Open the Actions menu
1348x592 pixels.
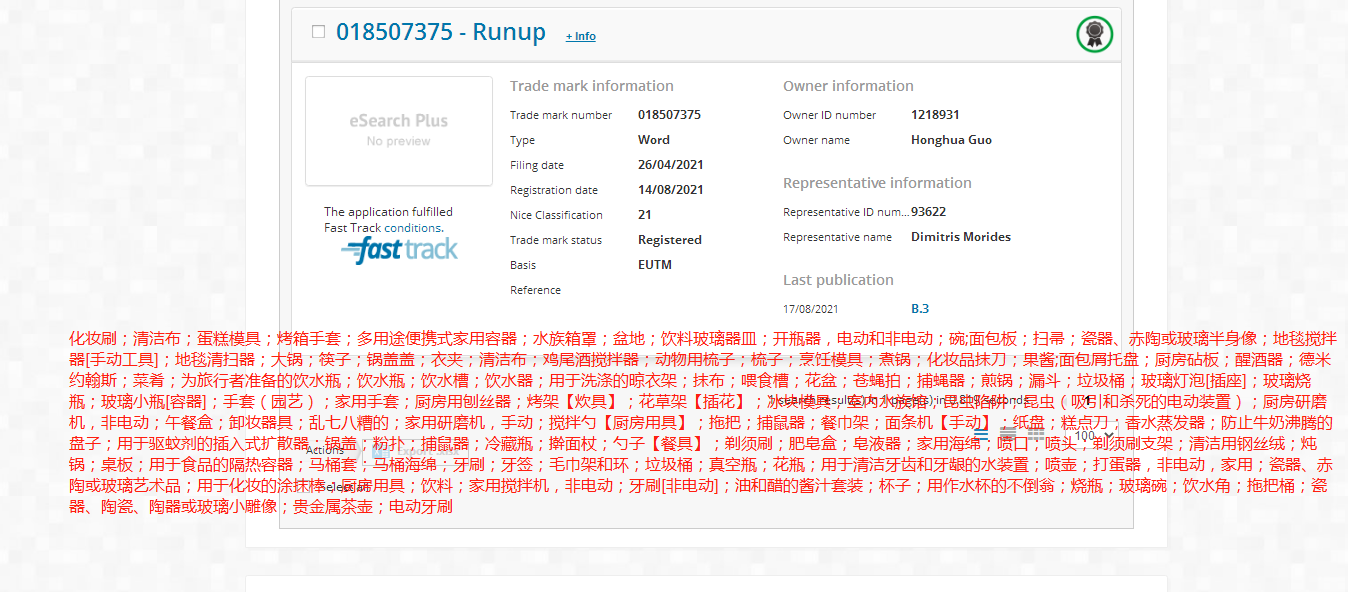pos(325,449)
